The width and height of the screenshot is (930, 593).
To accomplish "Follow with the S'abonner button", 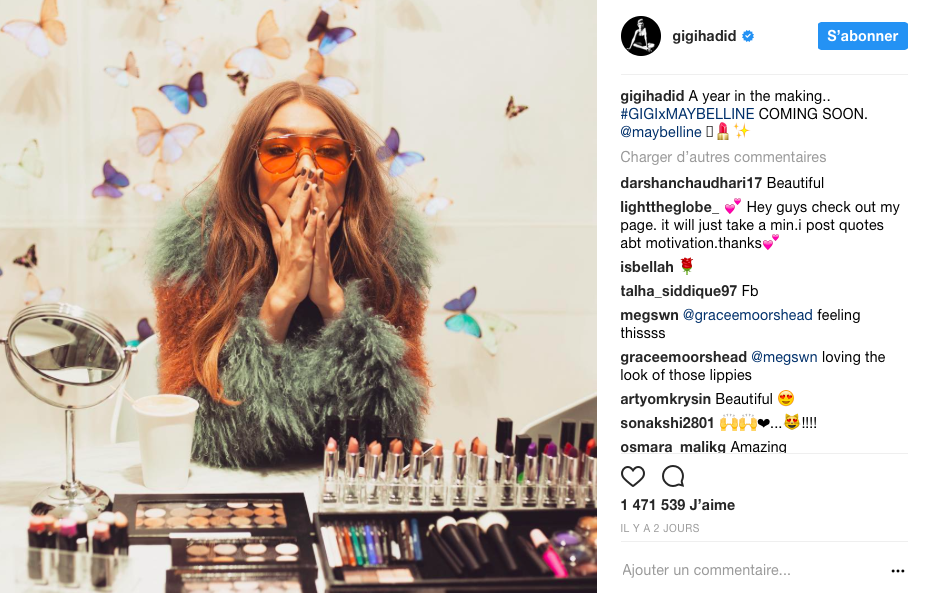I will (862, 36).
